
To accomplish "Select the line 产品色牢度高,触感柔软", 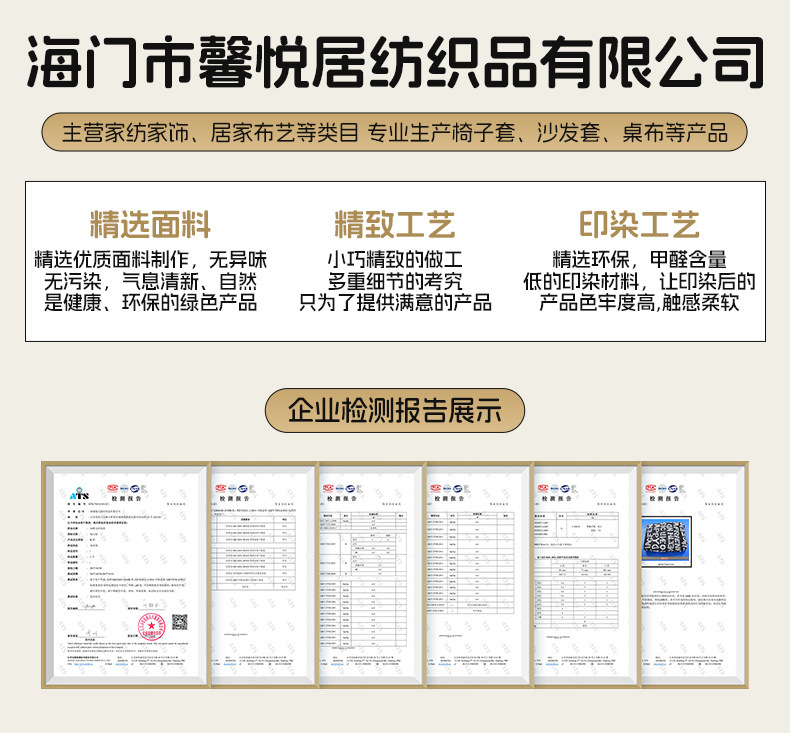I will [x=639, y=303].
